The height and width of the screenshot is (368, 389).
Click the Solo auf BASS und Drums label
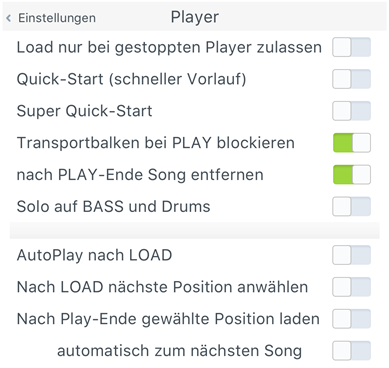[113, 207]
